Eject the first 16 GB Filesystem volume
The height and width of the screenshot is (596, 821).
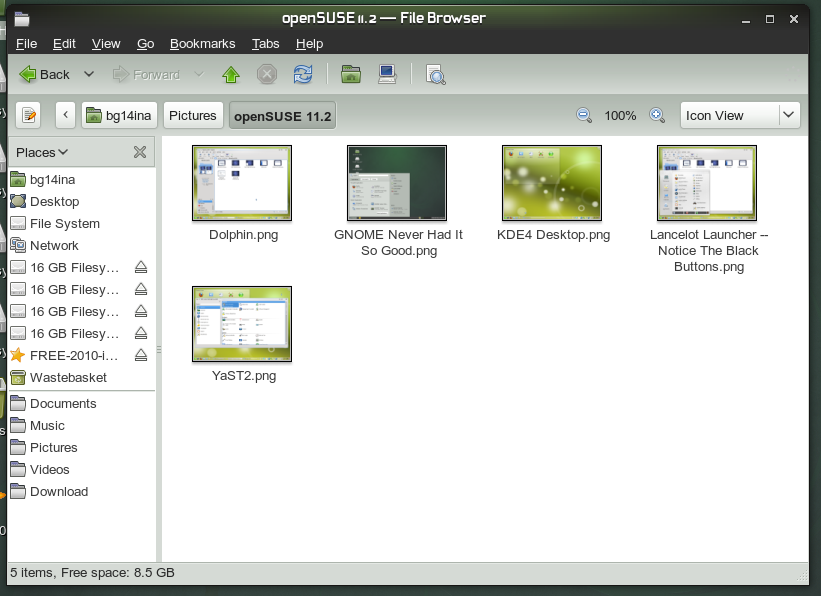point(141,267)
